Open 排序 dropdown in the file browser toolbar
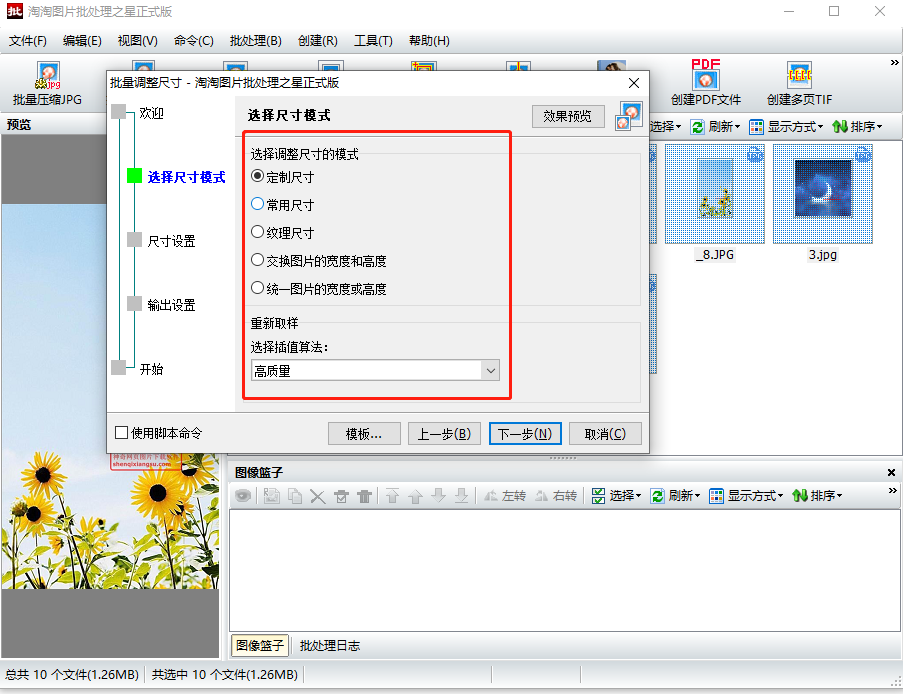The image size is (903, 694). [858, 127]
